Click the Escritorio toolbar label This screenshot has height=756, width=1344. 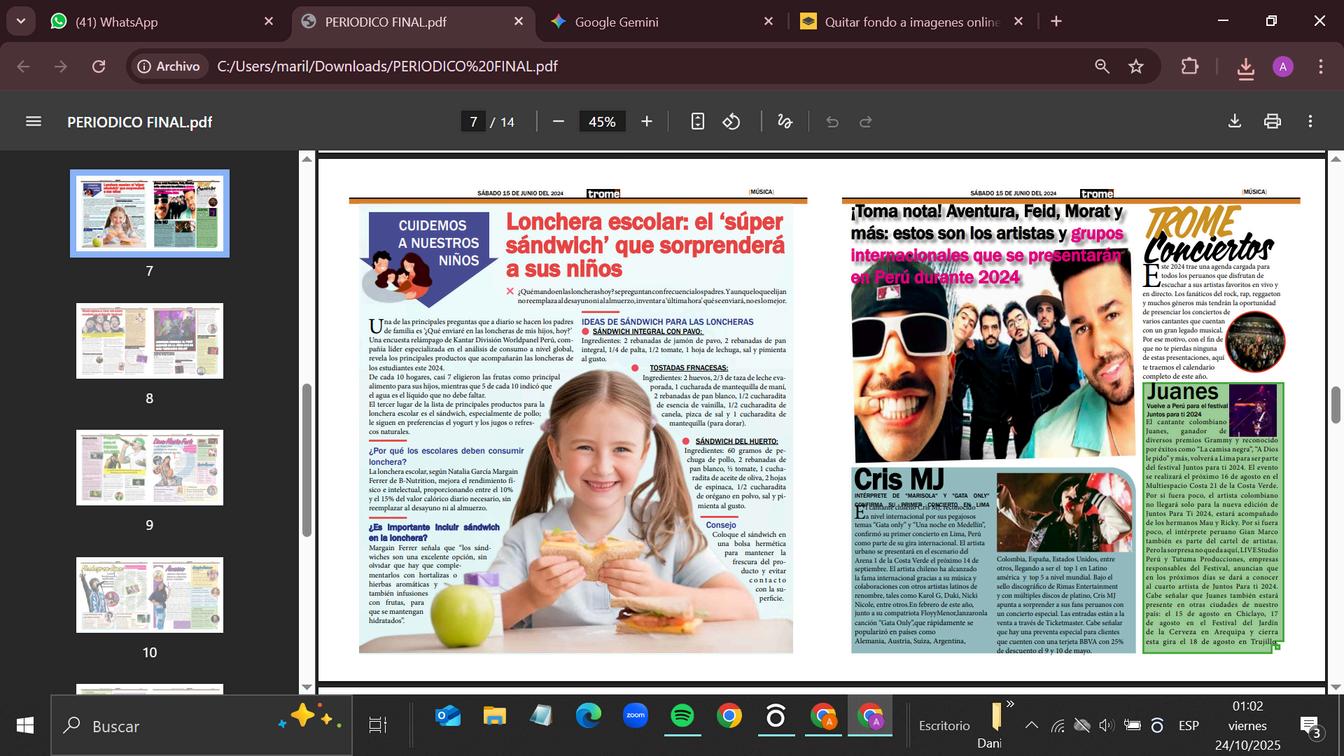coord(944,725)
